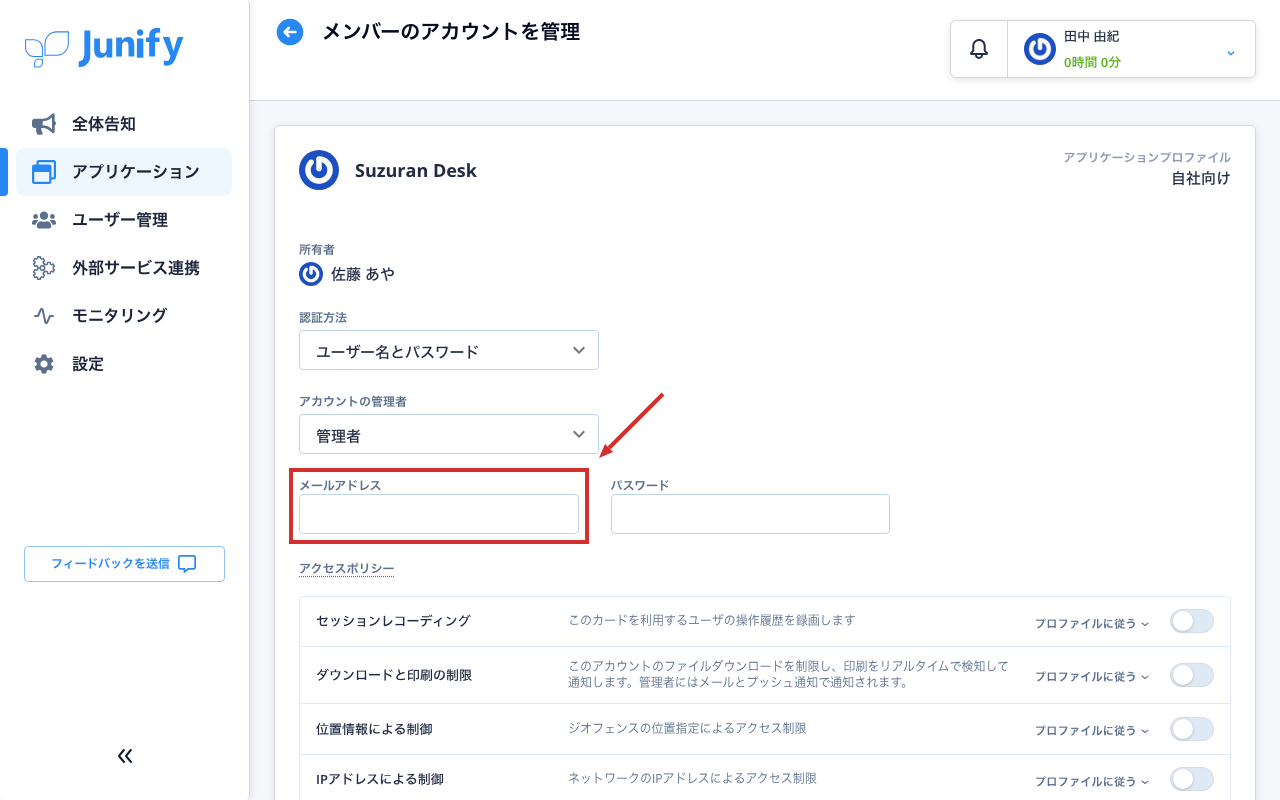Click the users icon beside ユーザー管理
The width and height of the screenshot is (1280, 800).
(44, 220)
